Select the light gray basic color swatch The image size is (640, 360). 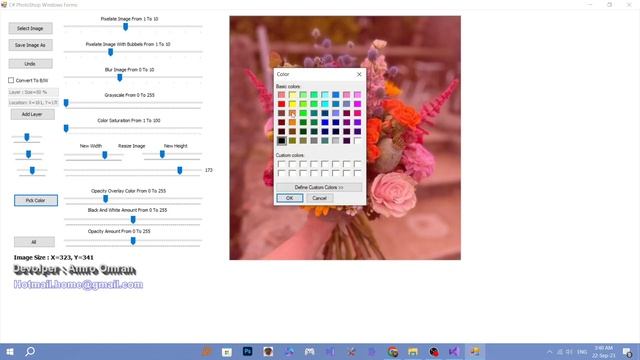(x=336, y=141)
